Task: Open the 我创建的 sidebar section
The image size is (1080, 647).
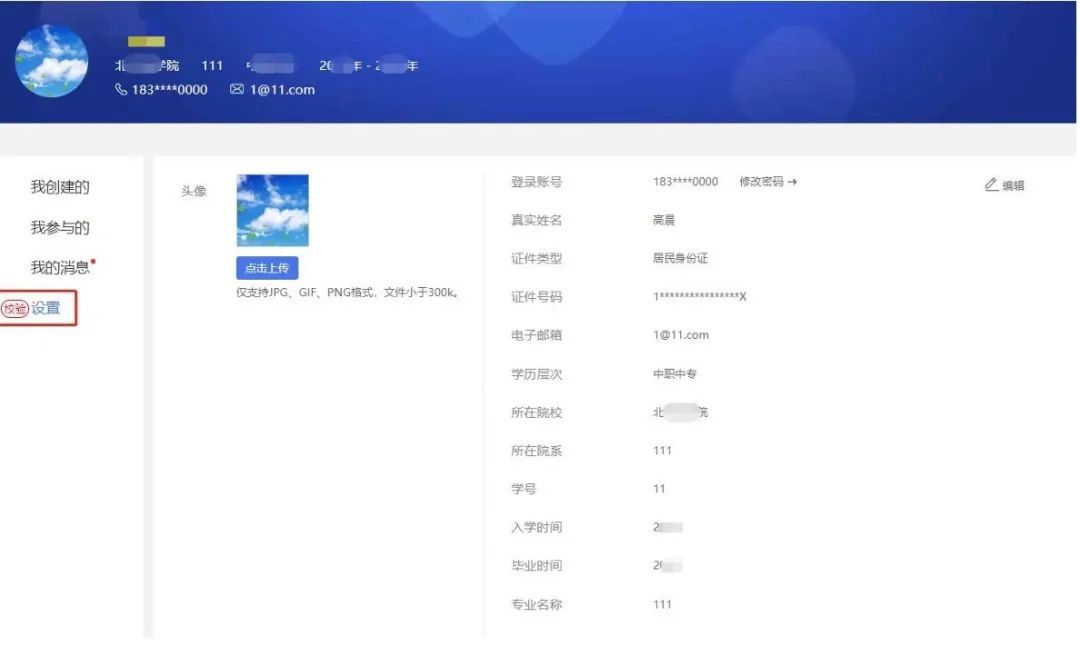Action: (60, 187)
